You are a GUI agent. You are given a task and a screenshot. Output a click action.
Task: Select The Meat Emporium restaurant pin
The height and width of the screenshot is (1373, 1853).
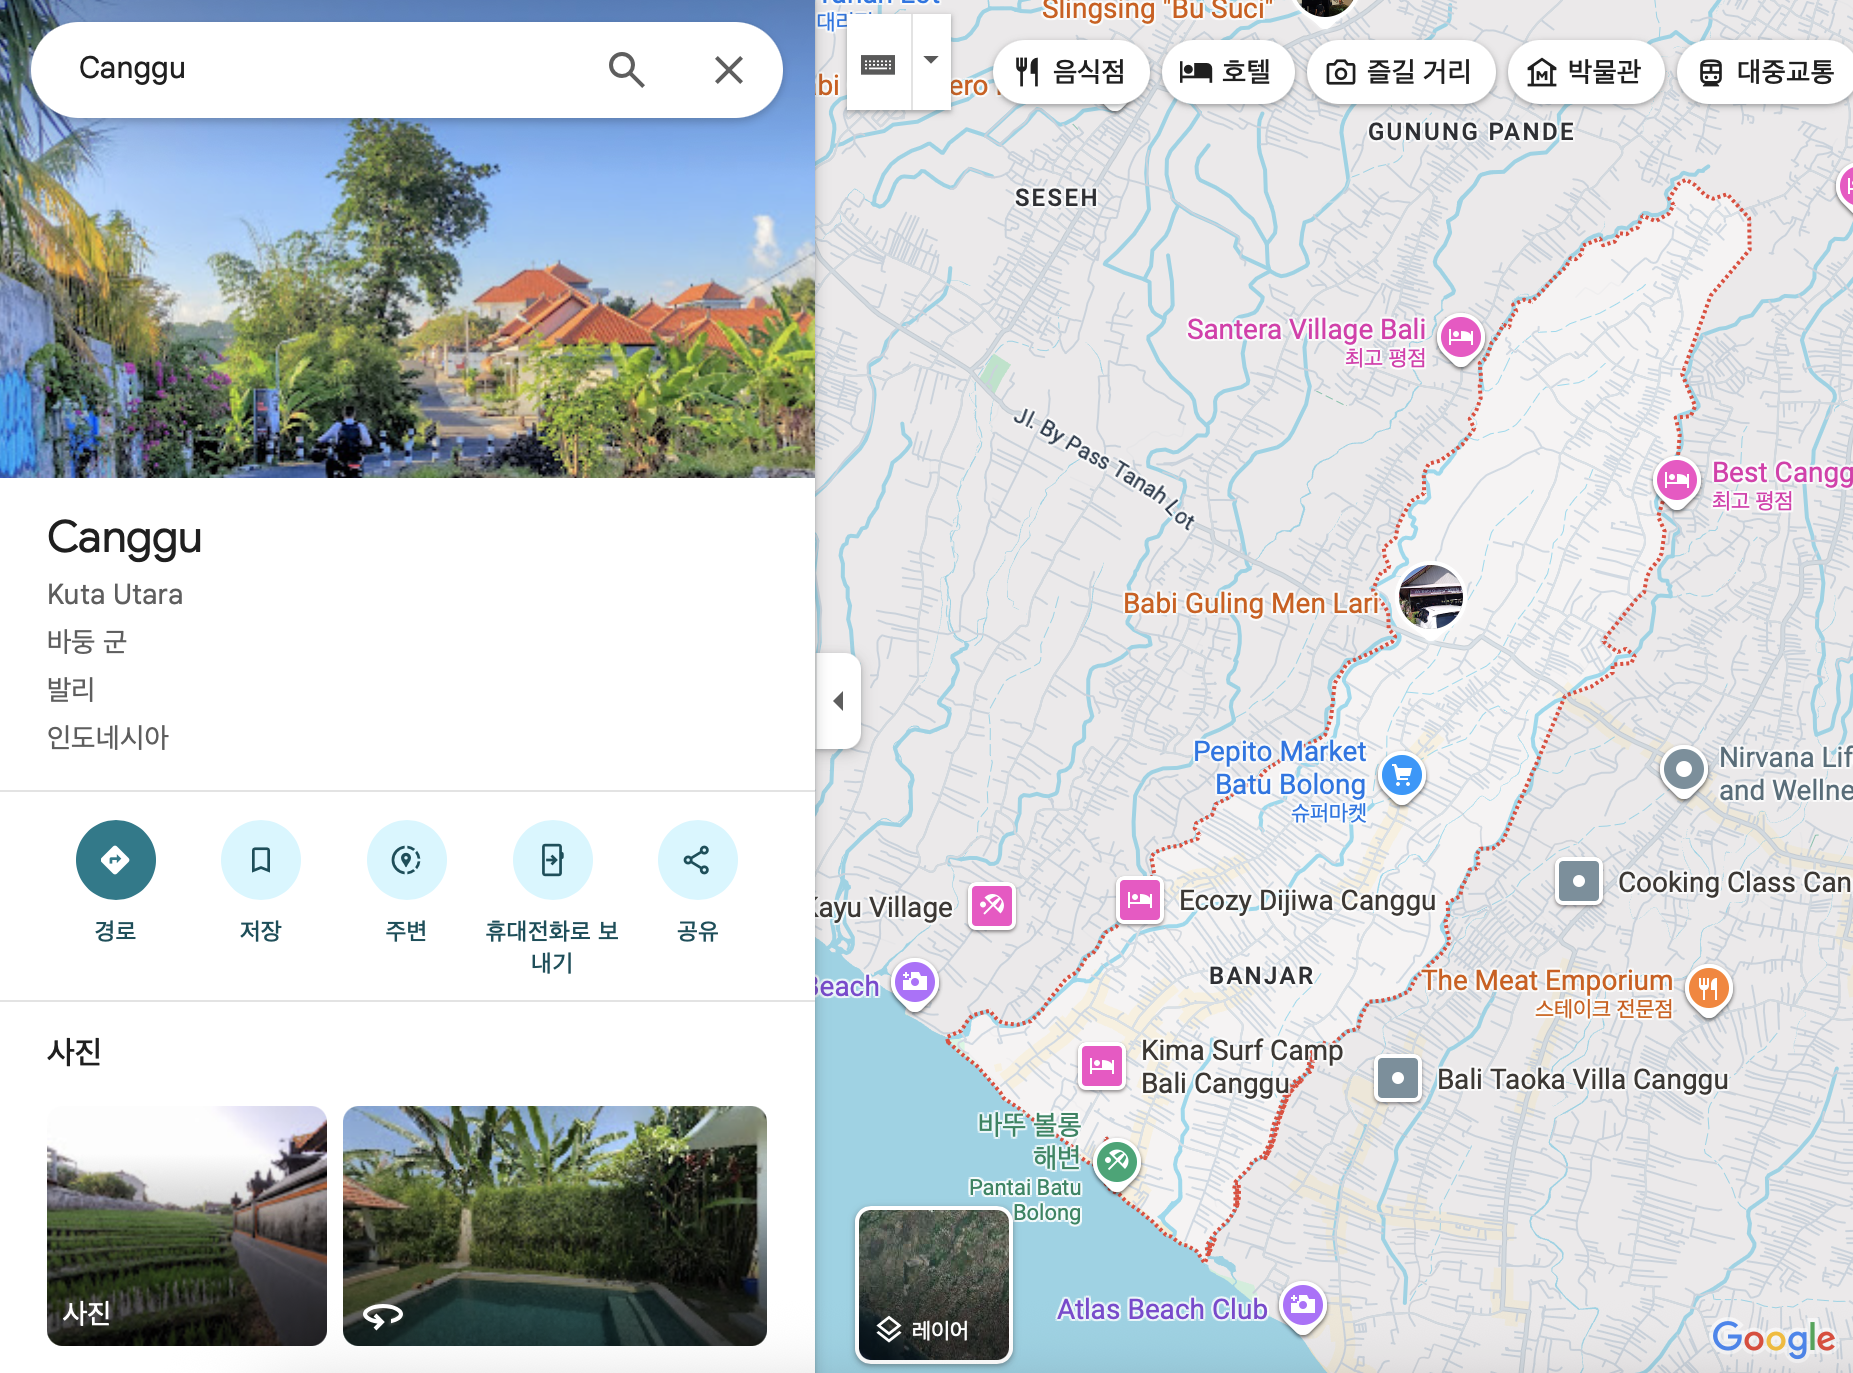click(x=1708, y=990)
